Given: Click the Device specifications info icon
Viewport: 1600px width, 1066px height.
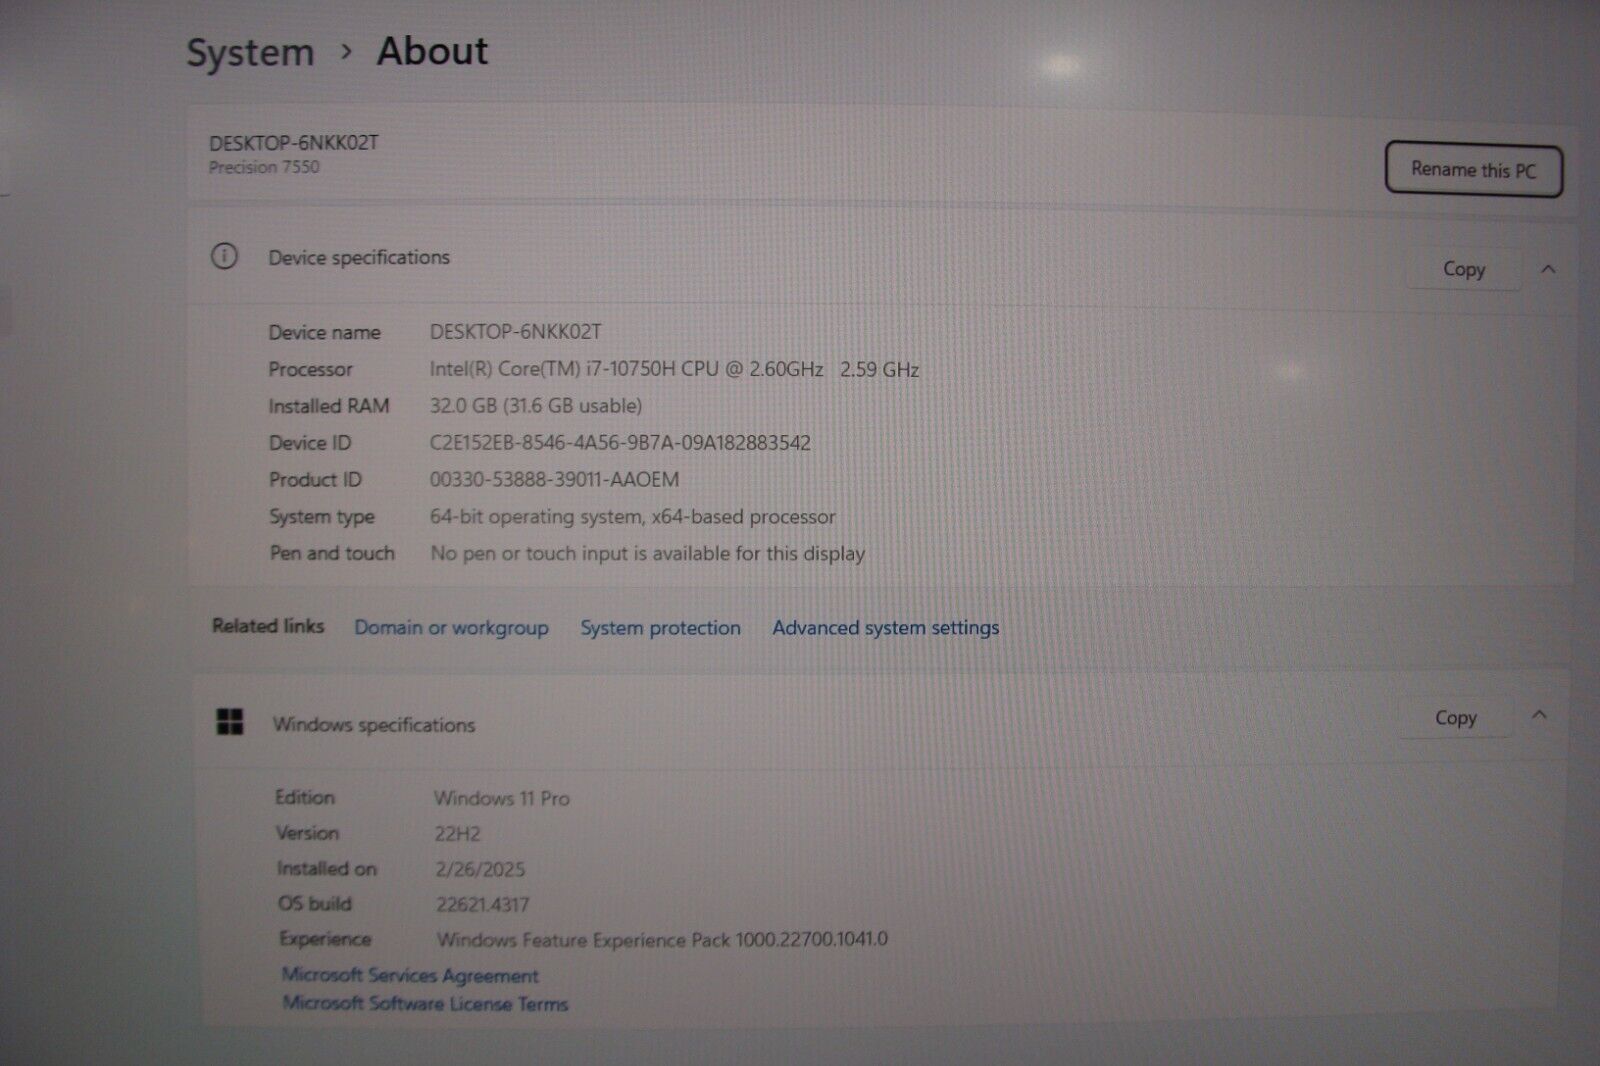Looking at the screenshot, I should pyautogui.click(x=224, y=257).
